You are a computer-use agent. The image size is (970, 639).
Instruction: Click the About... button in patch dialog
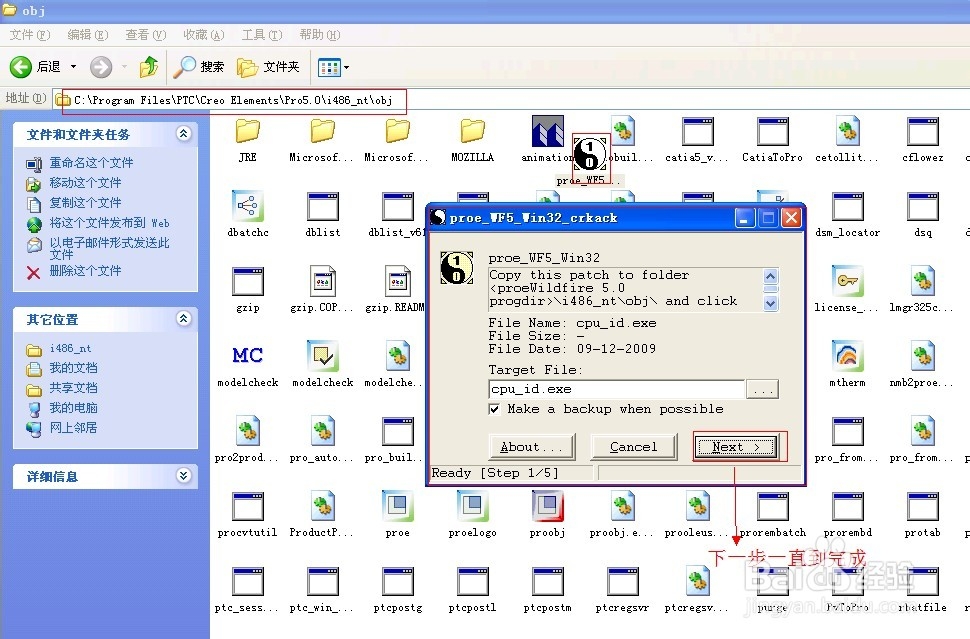[x=531, y=447]
